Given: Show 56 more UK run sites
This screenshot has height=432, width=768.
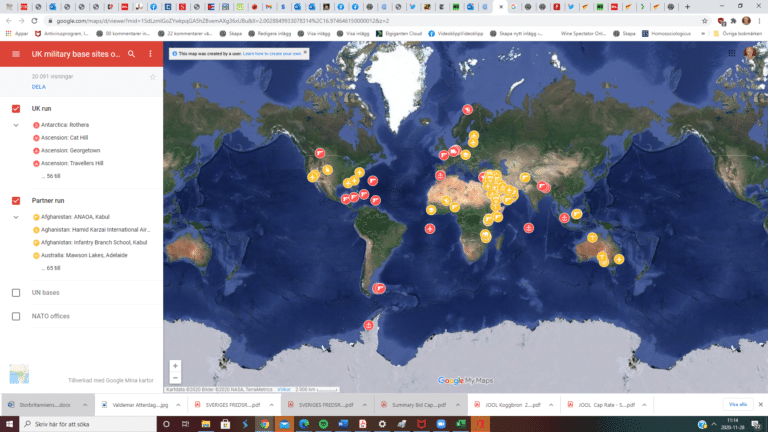Looking at the screenshot, I should tap(51, 176).
